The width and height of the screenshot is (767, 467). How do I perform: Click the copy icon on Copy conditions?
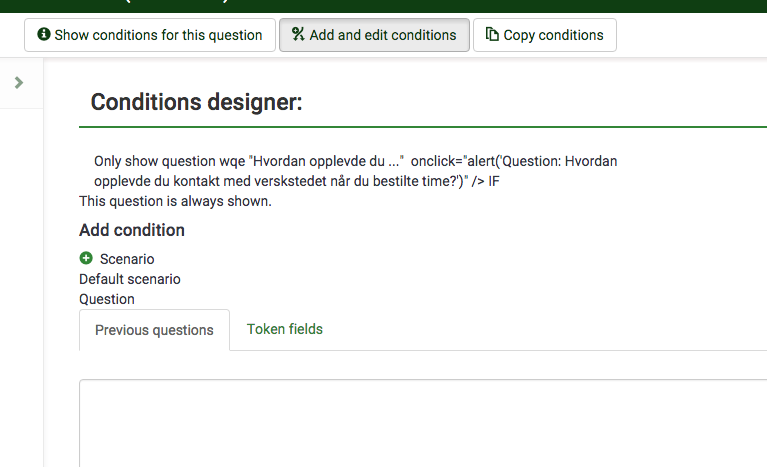pyautogui.click(x=492, y=35)
